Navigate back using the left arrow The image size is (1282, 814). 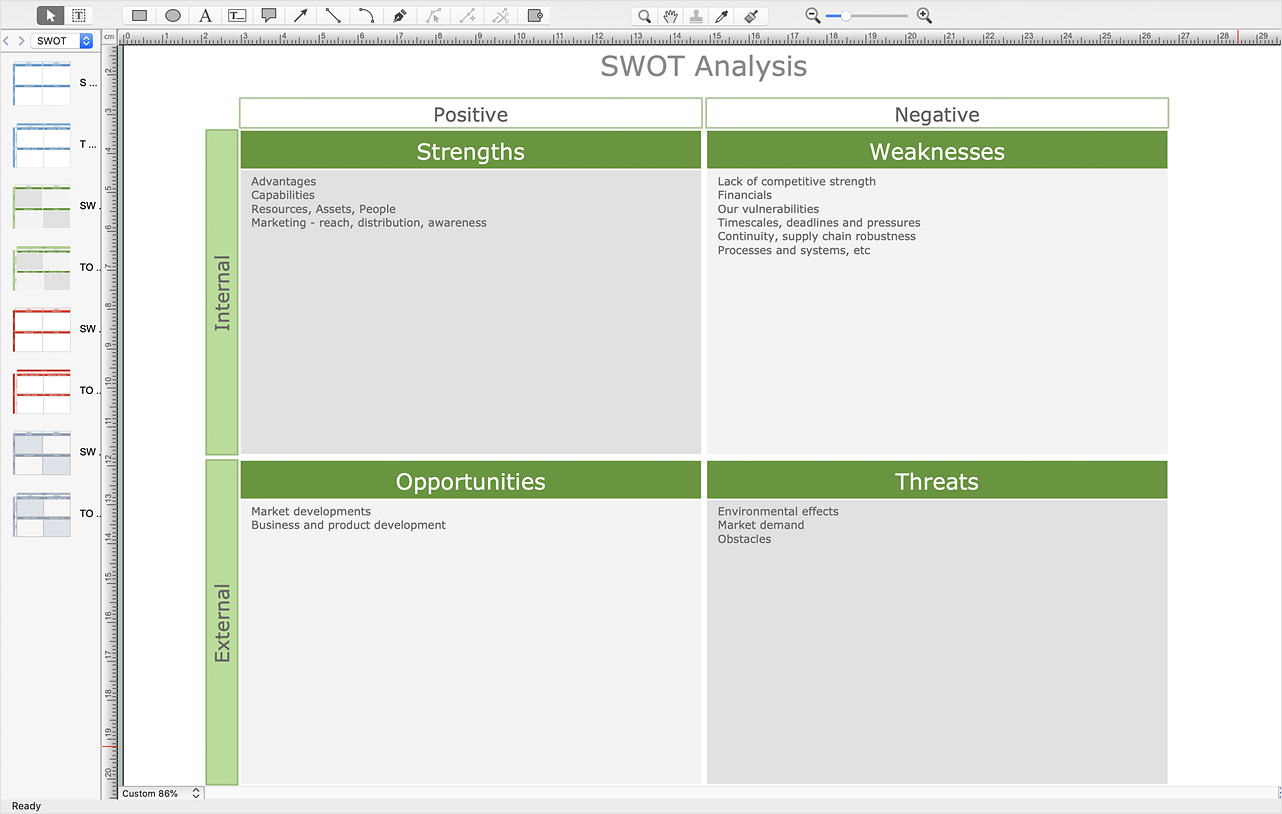(6, 40)
